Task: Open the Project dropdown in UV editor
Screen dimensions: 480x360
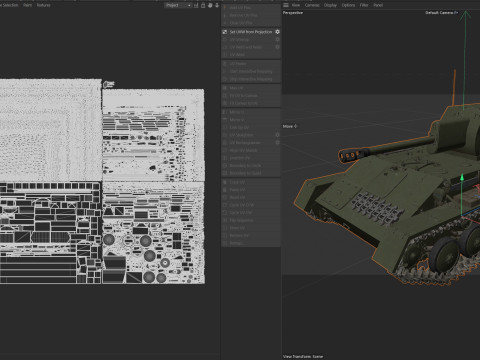Action: pyautogui.click(x=178, y=5)
